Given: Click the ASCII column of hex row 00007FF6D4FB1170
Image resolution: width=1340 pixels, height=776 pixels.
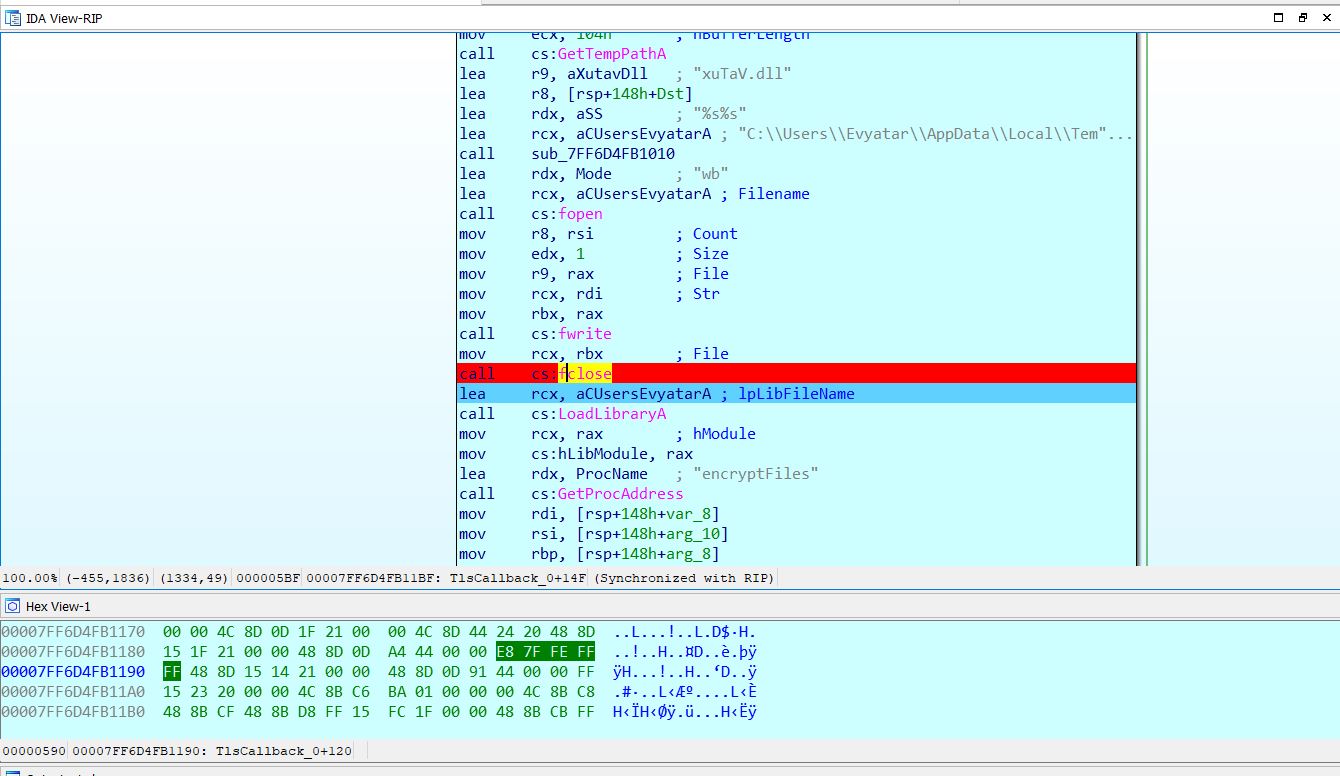Looking at the screenshot, I should [685, 632].
